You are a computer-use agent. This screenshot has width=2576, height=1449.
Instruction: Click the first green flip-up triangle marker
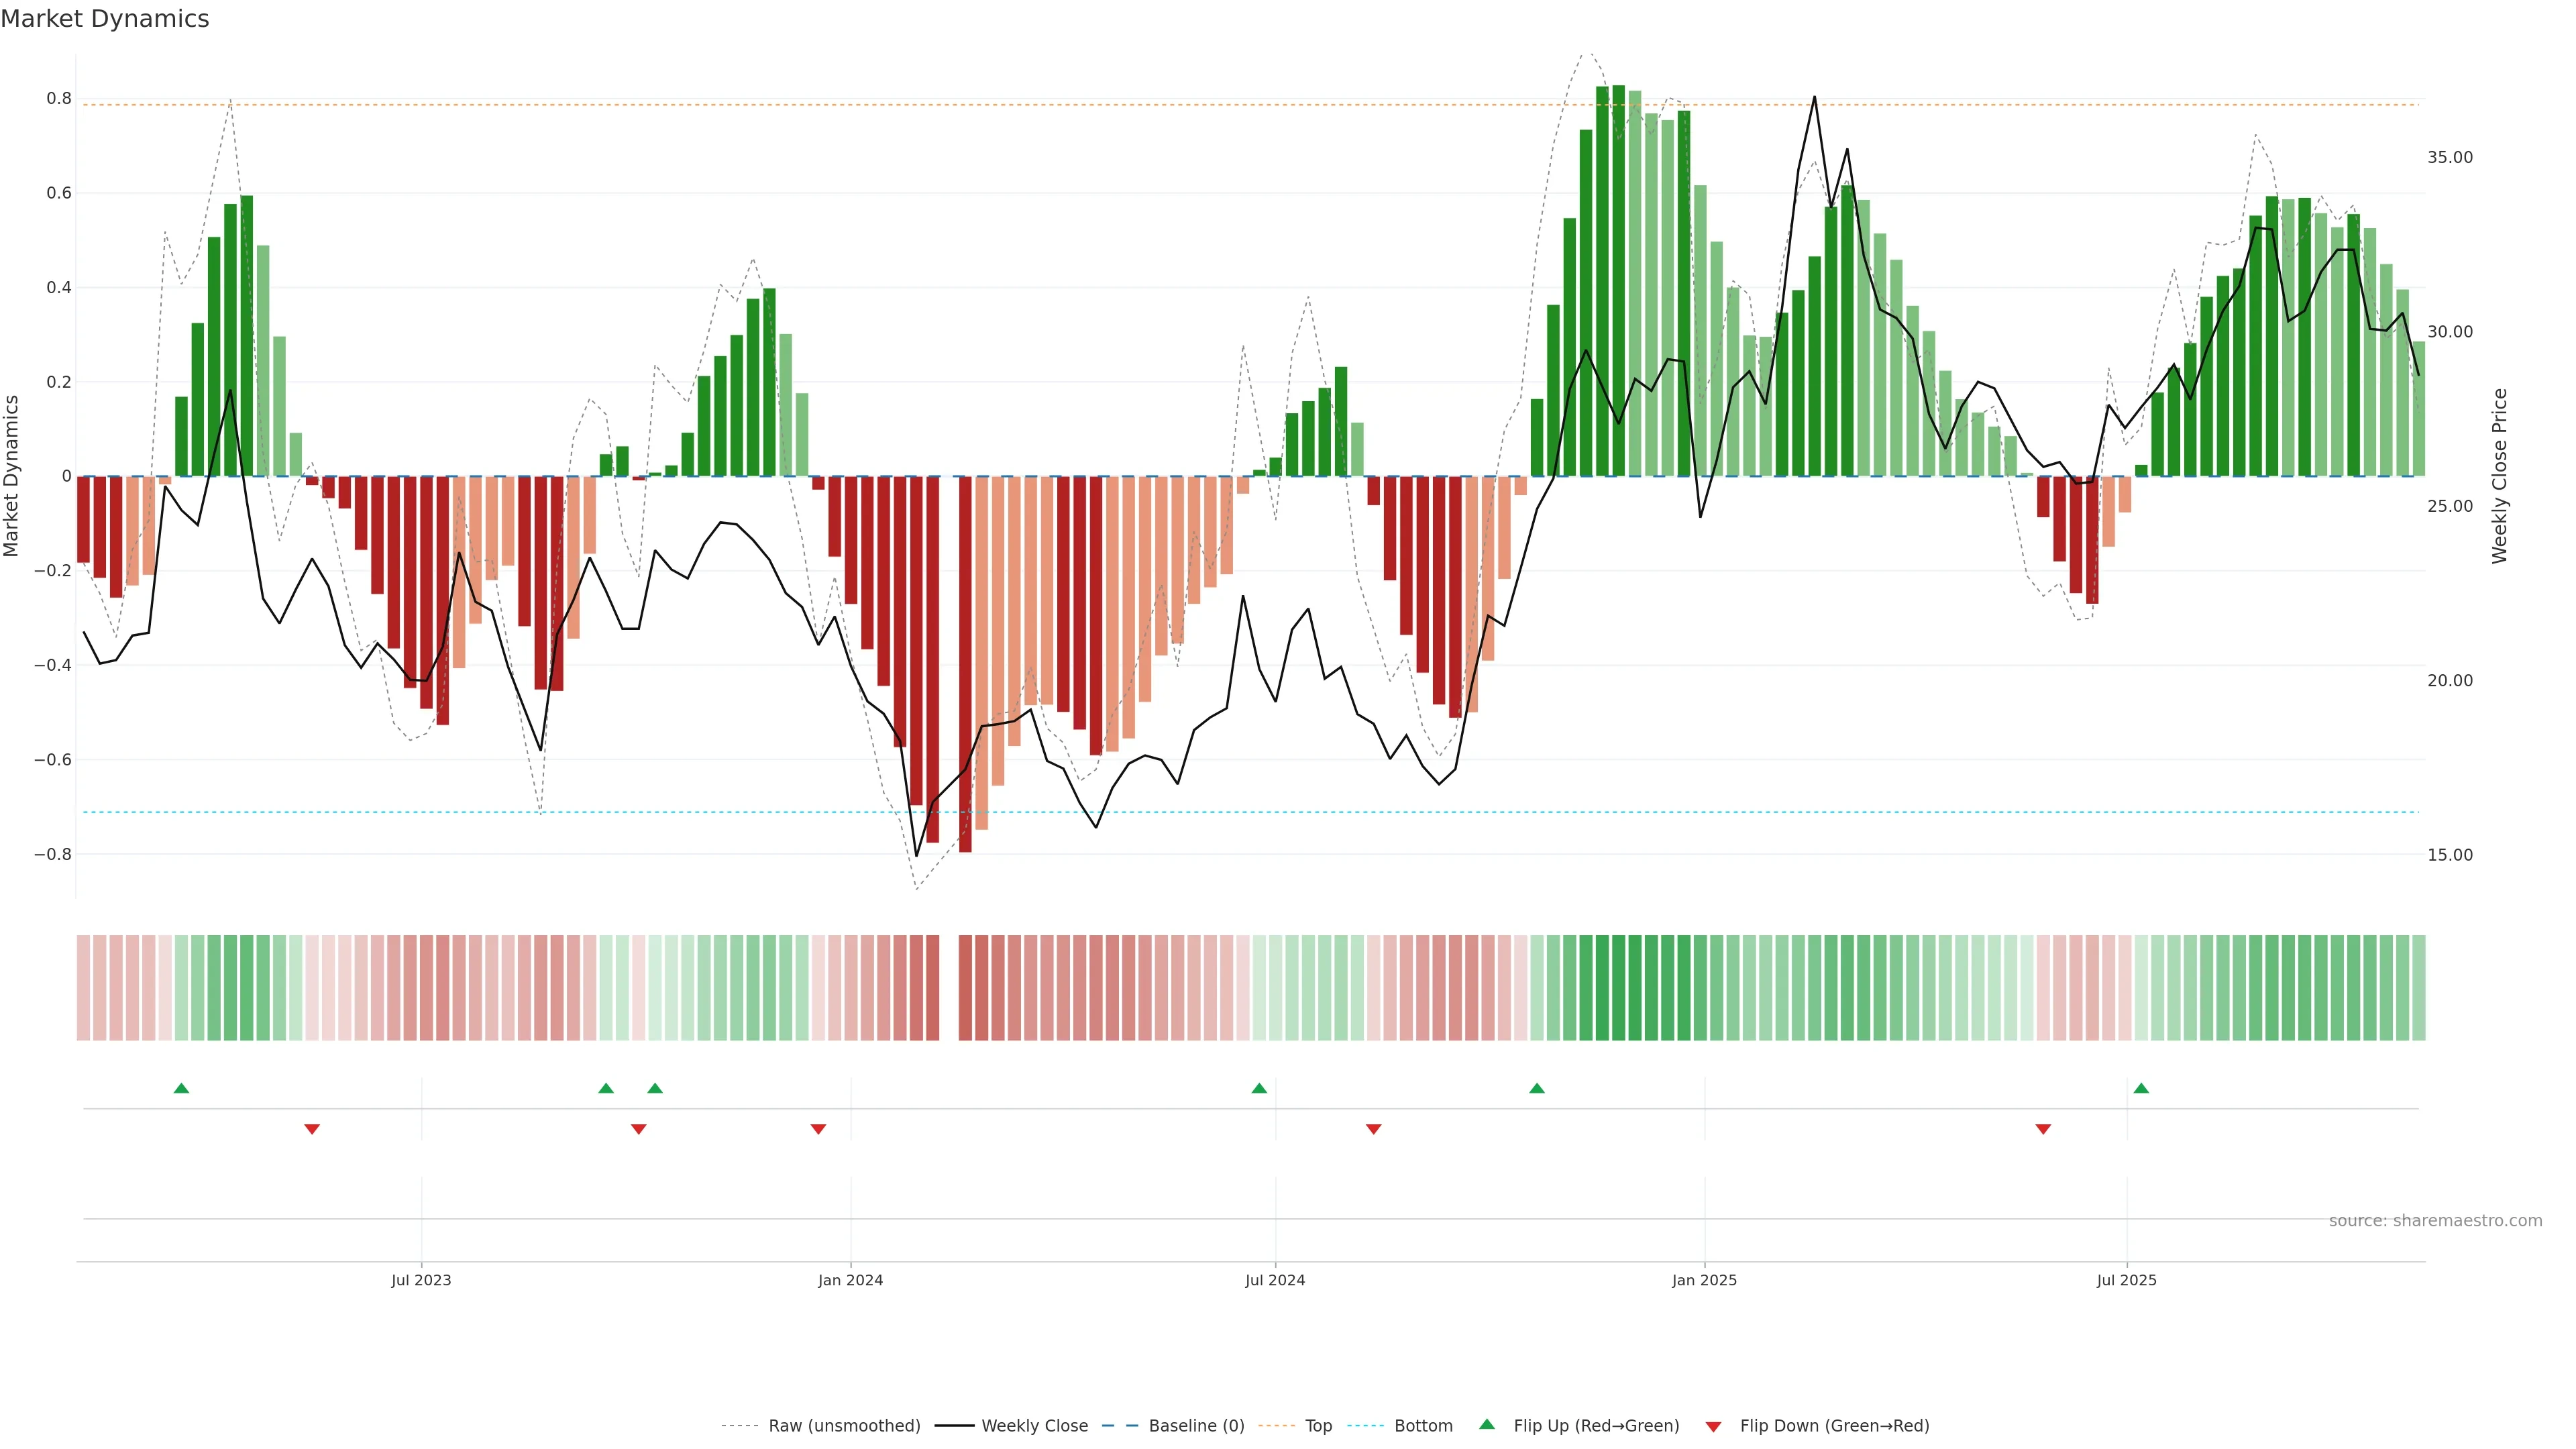click(x=181, y=1088)
